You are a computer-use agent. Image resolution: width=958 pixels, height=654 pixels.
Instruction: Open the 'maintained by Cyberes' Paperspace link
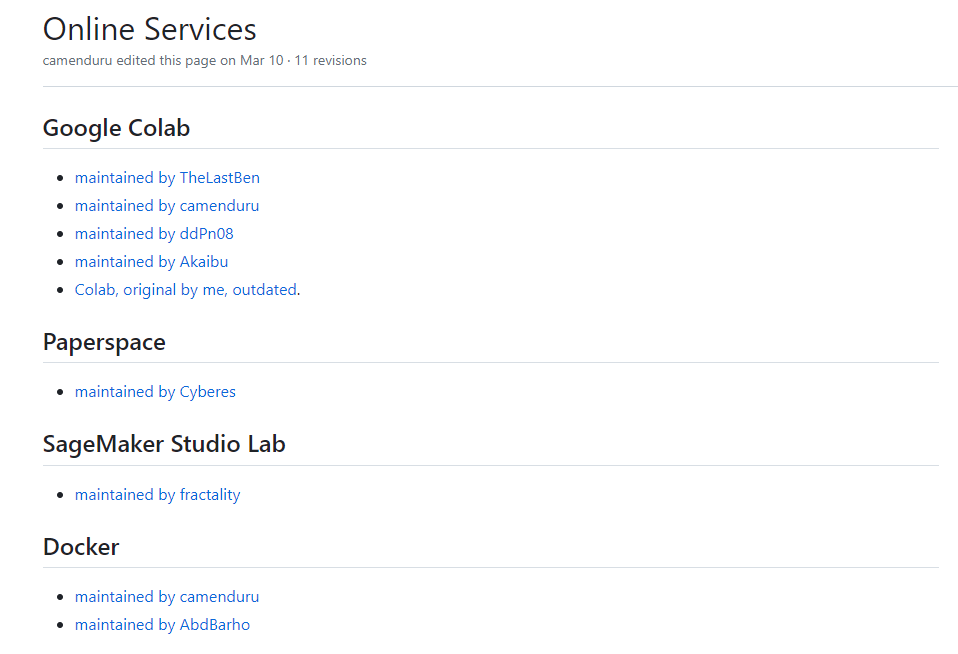(155, 392)
